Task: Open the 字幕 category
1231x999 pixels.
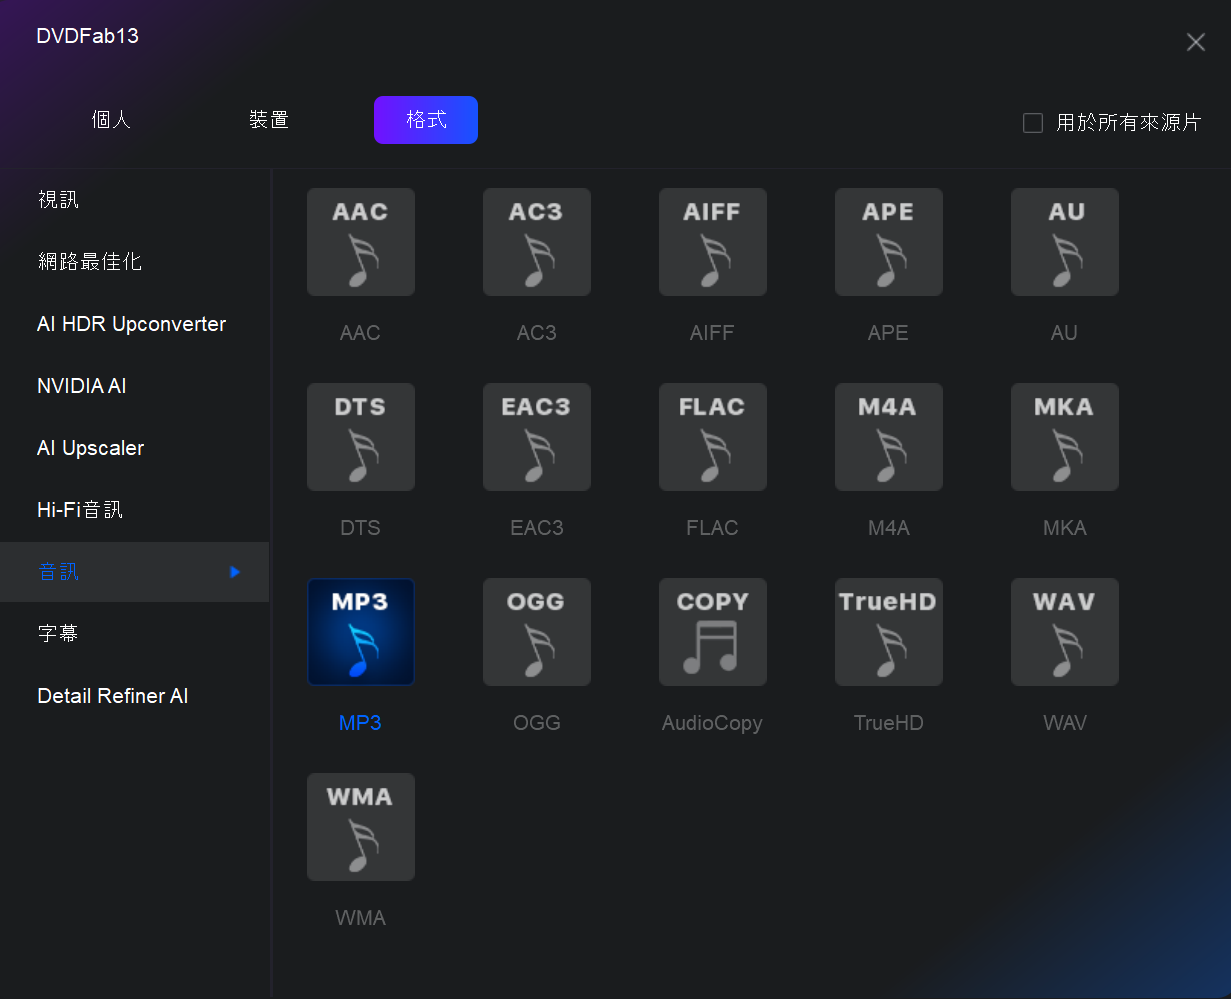Action: point(135,634)
